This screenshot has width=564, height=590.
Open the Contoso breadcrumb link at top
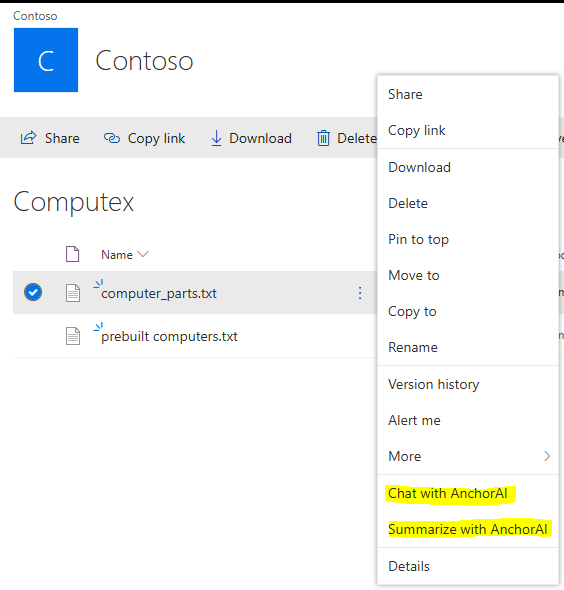35,16
